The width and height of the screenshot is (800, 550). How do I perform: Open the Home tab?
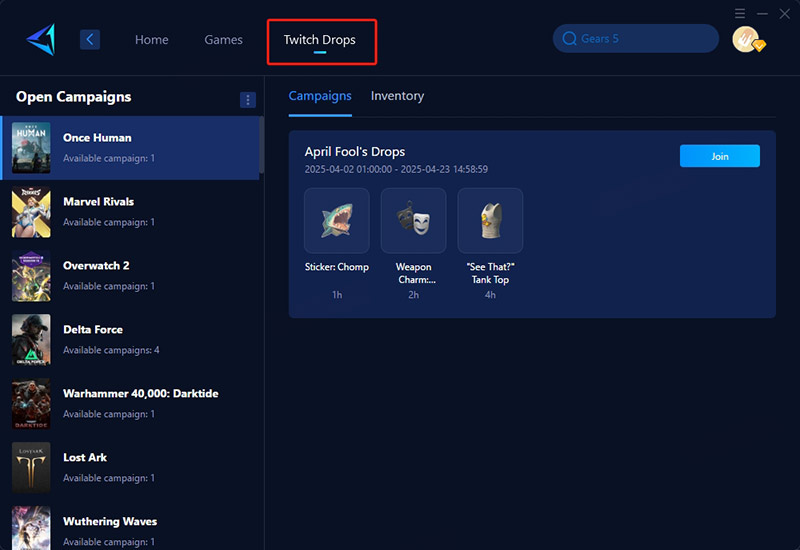pyautogui.click(x=152, y=40)
